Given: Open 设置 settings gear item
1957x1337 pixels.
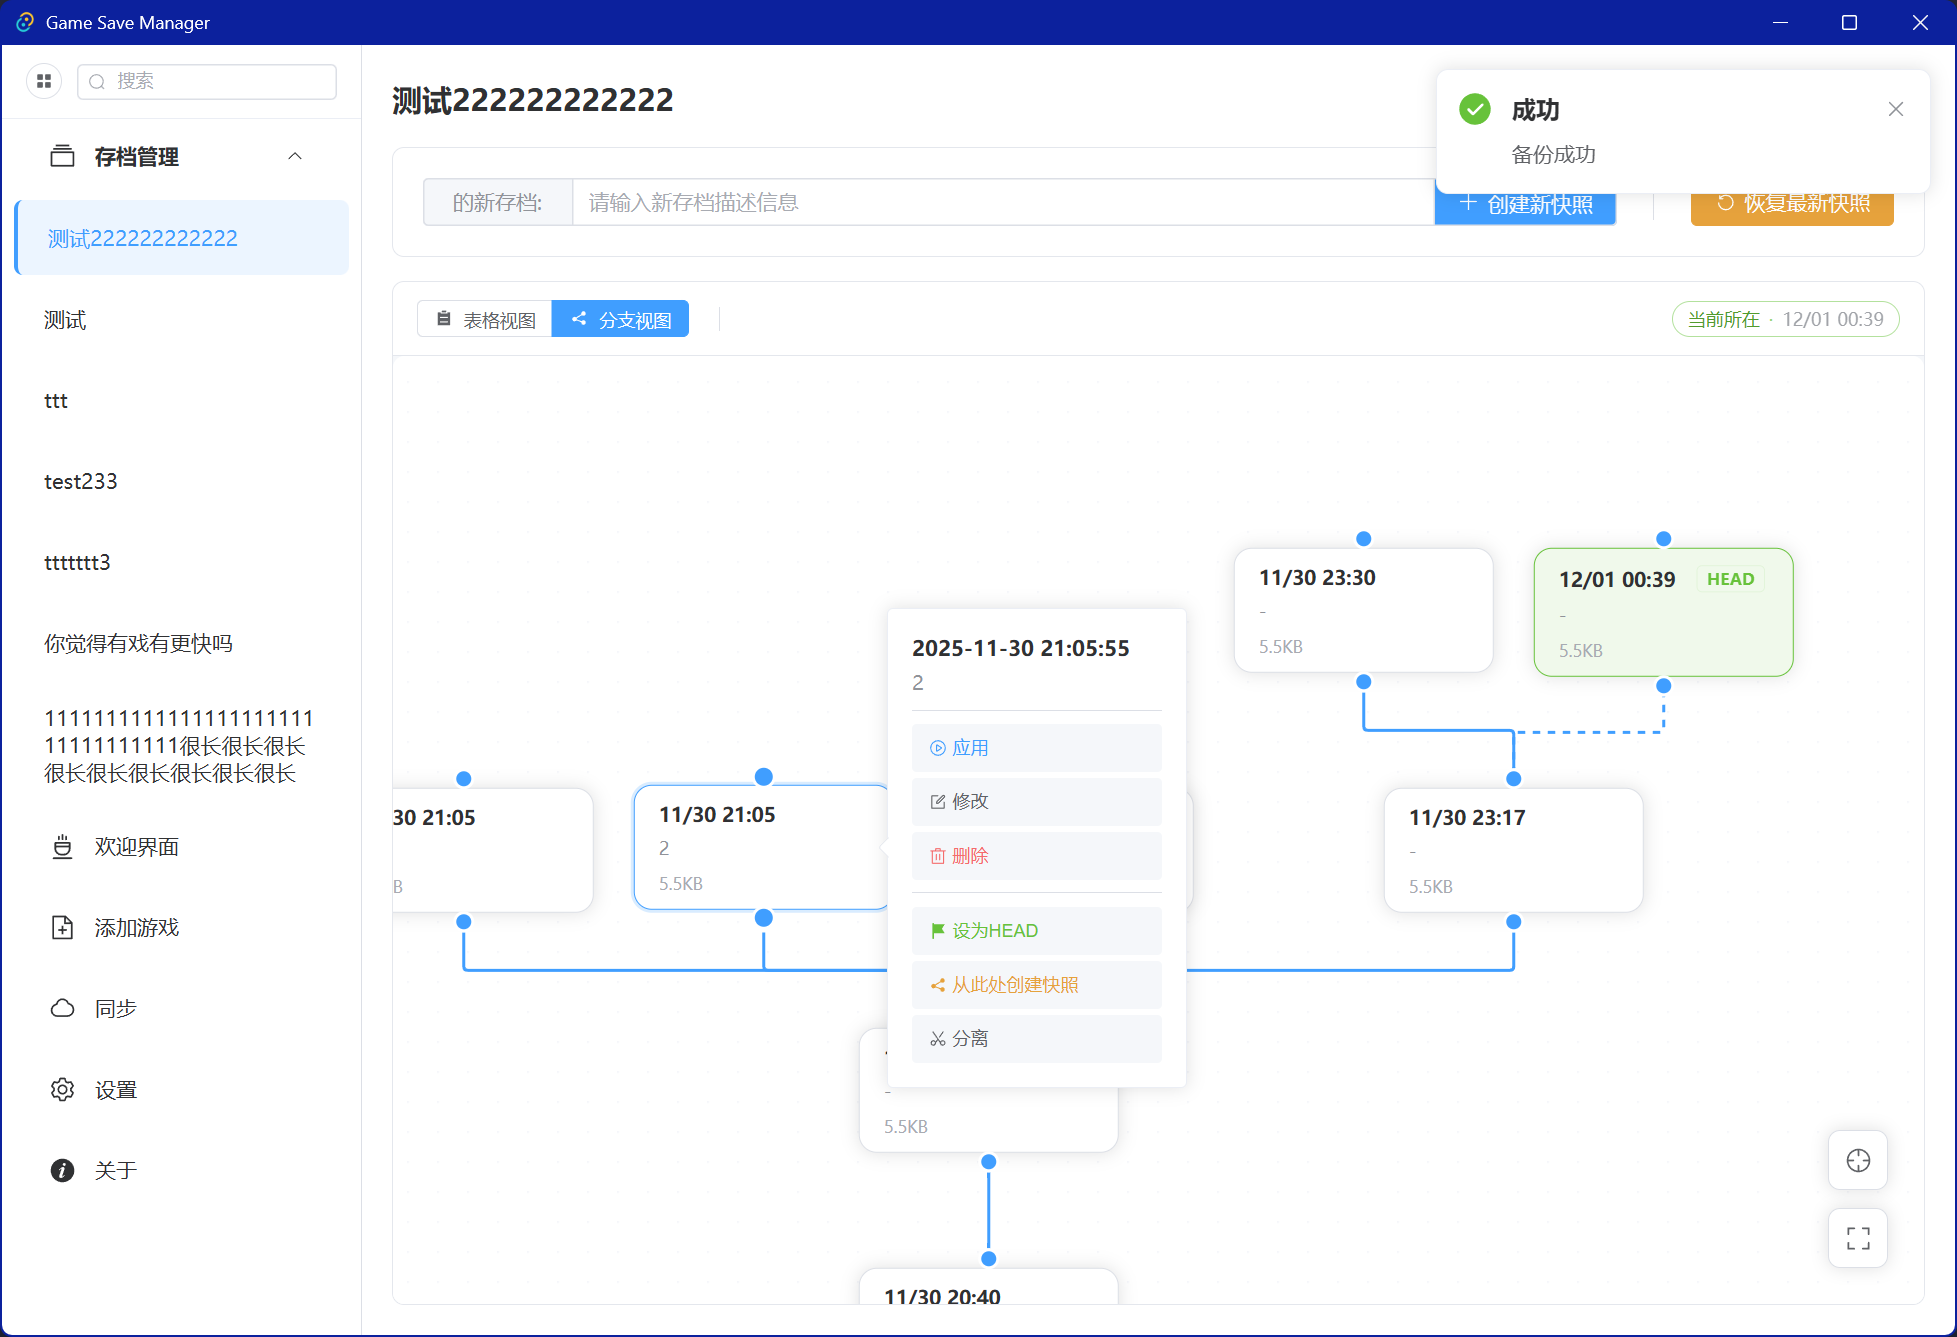Looking at the screenshot, I should click(x=115, y=1089).
